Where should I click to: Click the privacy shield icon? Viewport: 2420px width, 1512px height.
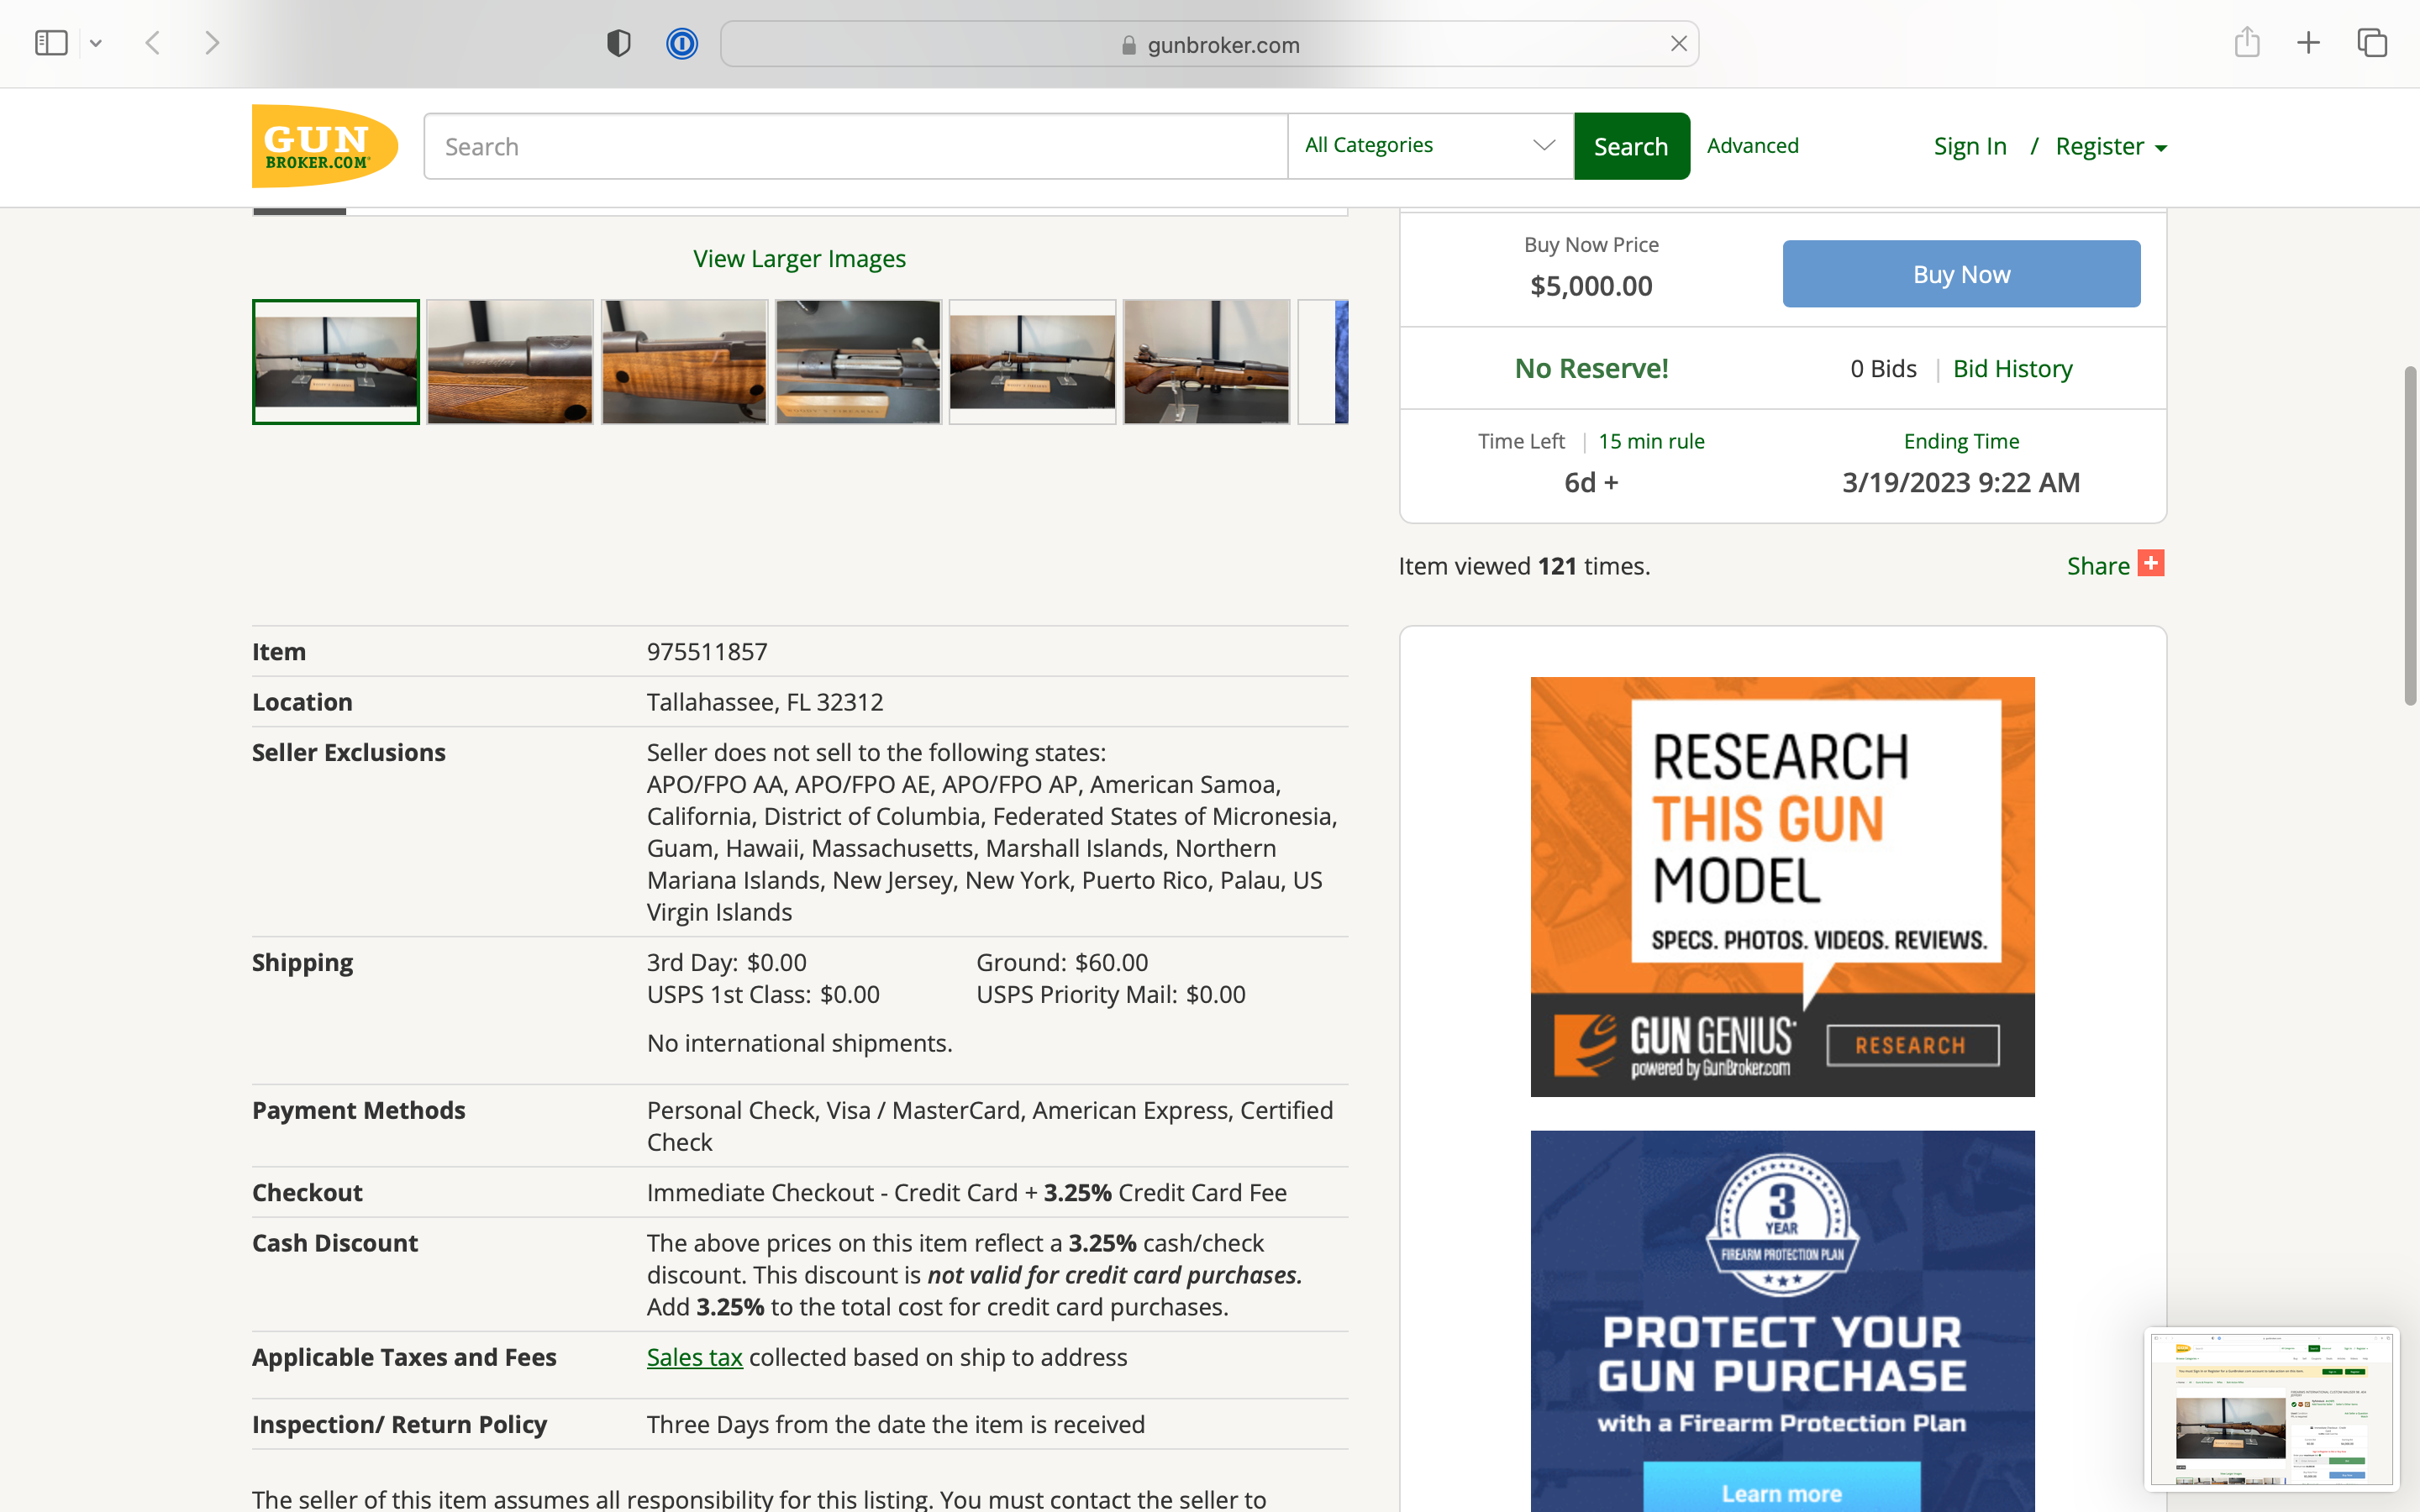[x=619, y=44]
